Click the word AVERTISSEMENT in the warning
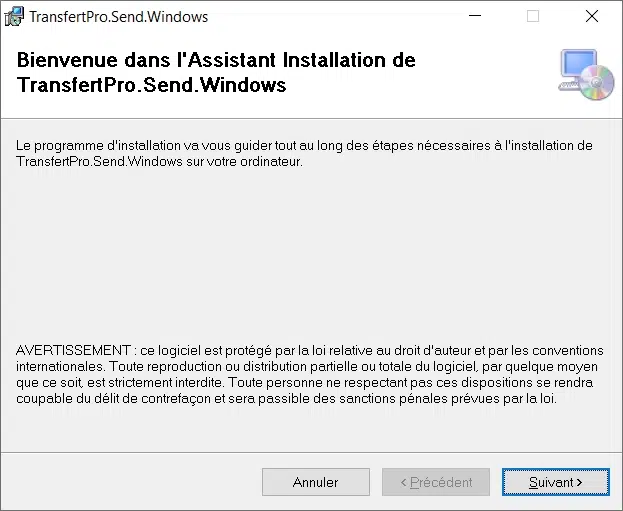This screenshot has height=511, width=623. (73, 350)
